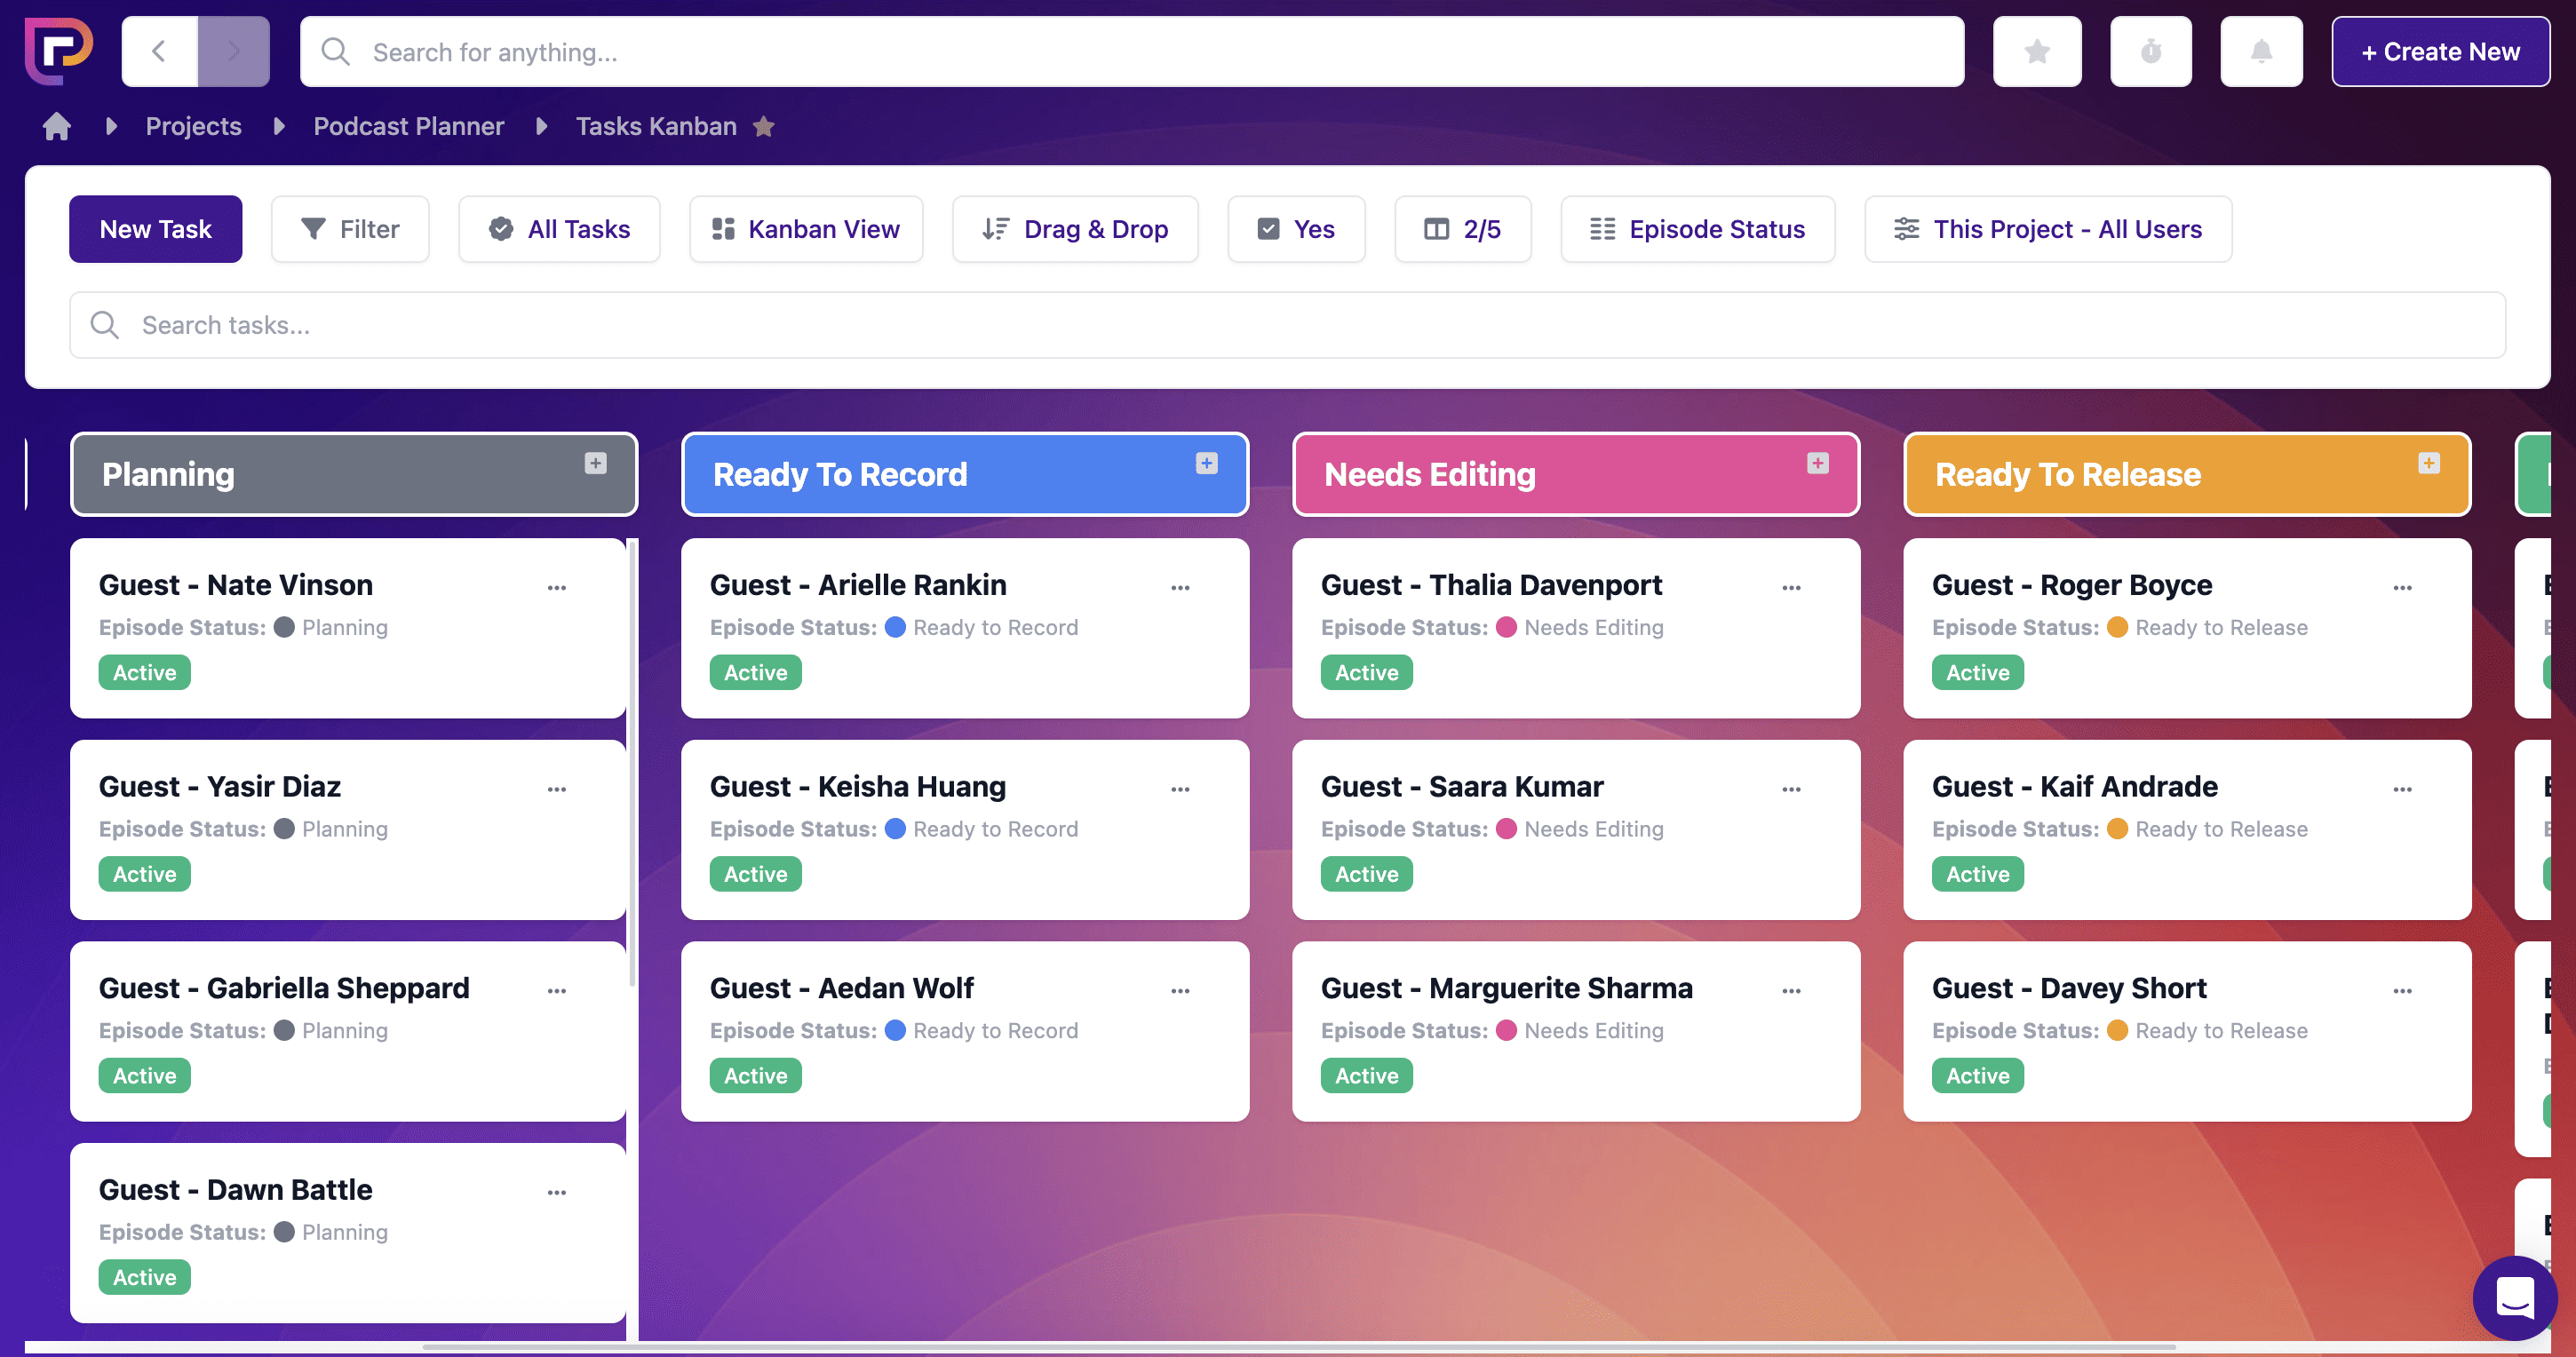Open three-dot menu for Roger Boyce card

(2402, 588)
